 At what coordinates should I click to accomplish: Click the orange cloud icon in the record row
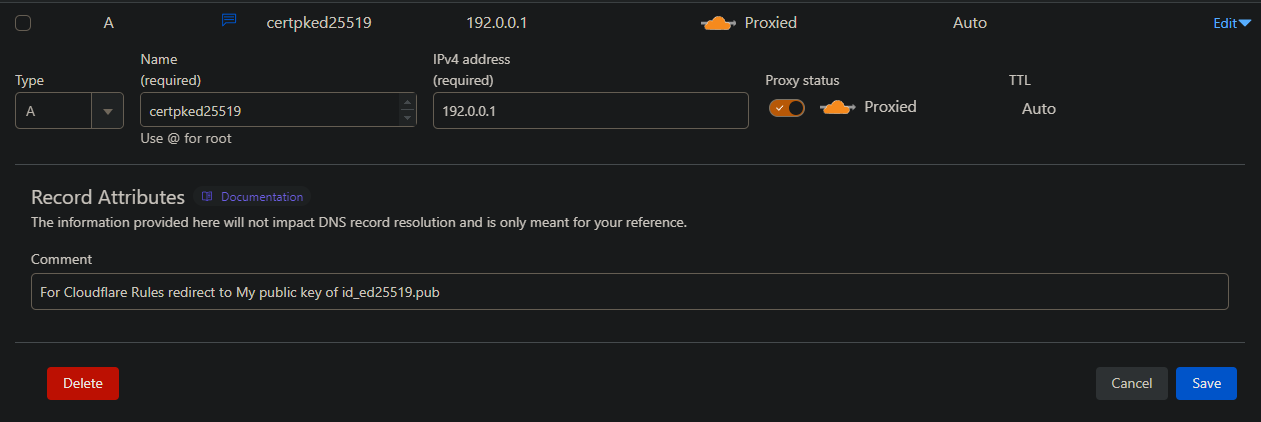pyautogui.click(x=719, y=23)
